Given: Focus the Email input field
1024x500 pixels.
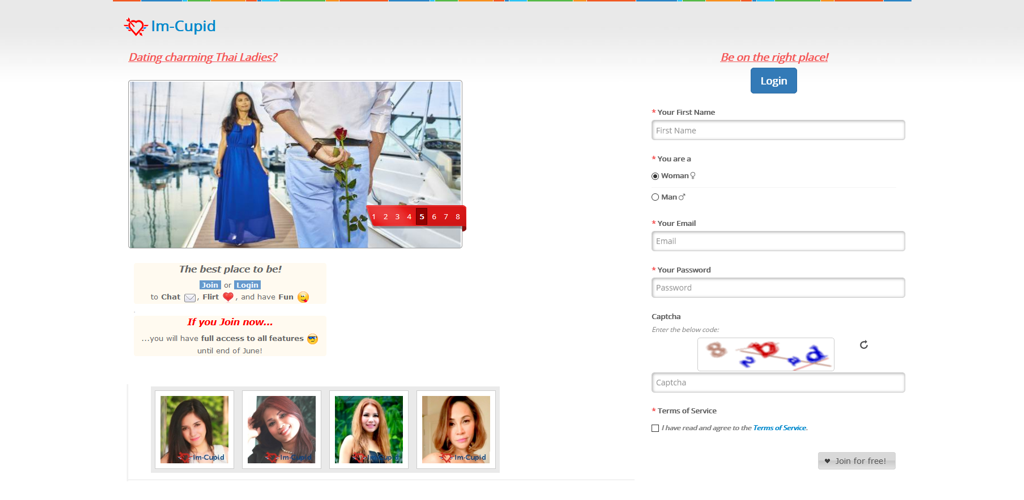Looking at the screenshot, I should pos(778,241).
